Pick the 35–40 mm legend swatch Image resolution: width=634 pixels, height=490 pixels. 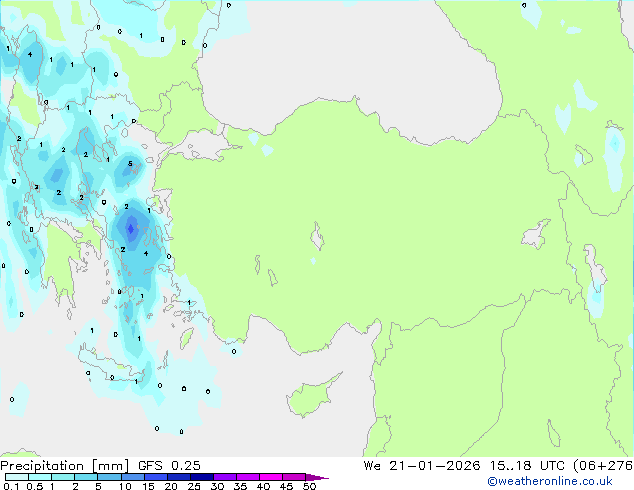click(247, 477)
